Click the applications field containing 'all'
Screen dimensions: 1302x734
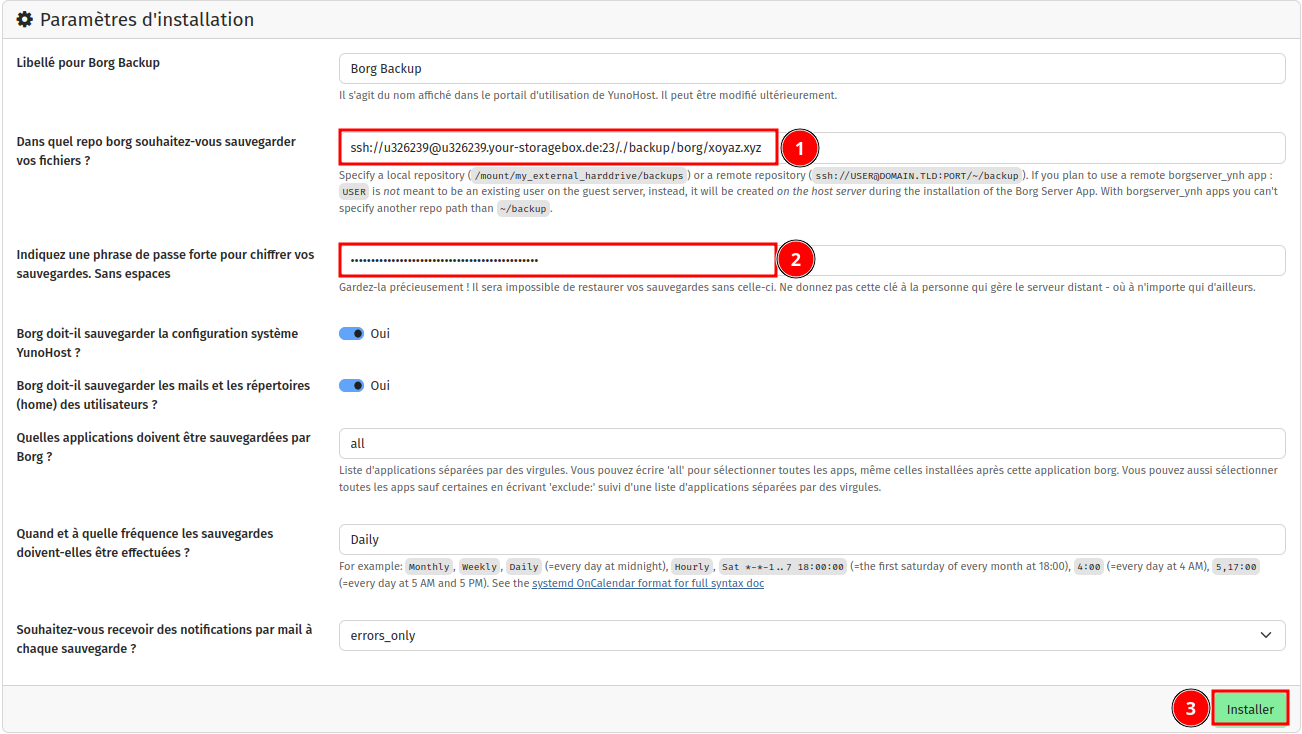point(811,444)
